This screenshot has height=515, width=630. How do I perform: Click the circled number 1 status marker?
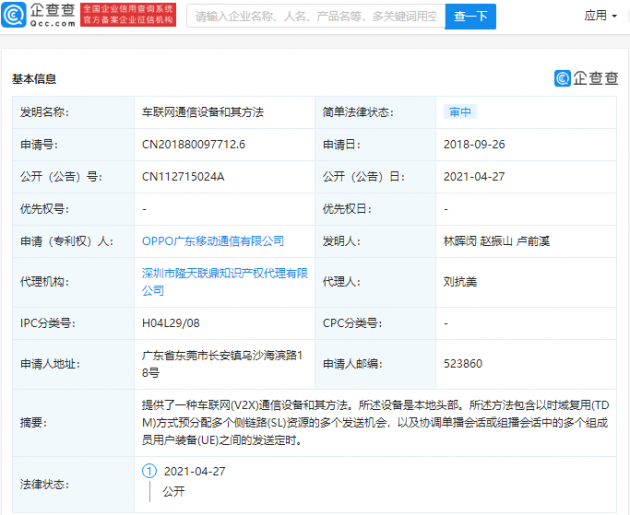pos(149,469)
